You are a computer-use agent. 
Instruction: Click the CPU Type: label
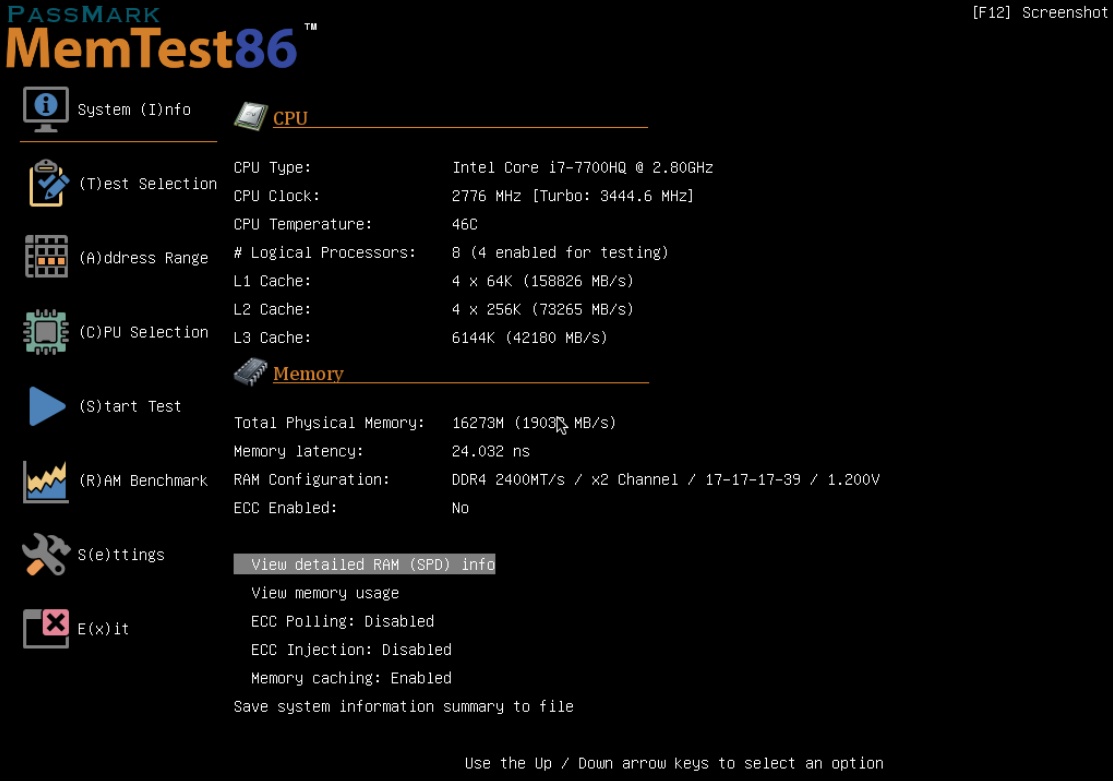point(273,168)
